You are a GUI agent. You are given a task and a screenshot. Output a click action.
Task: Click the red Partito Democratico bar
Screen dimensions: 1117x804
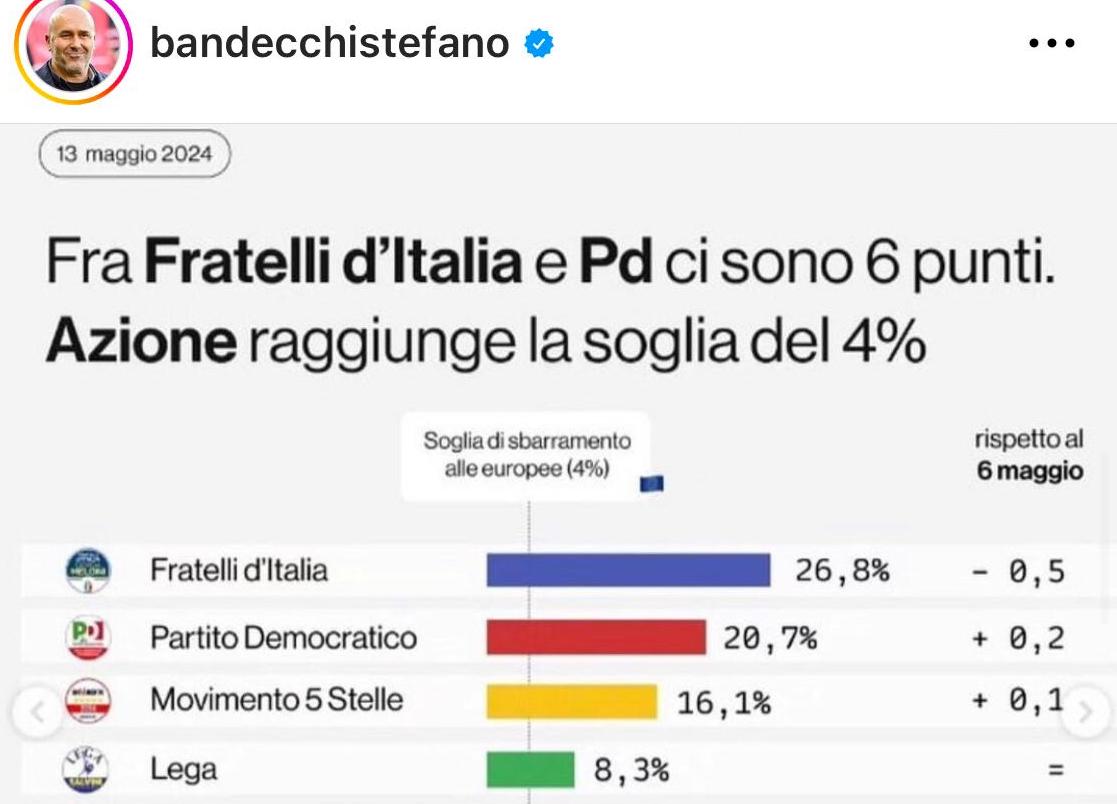596,637
